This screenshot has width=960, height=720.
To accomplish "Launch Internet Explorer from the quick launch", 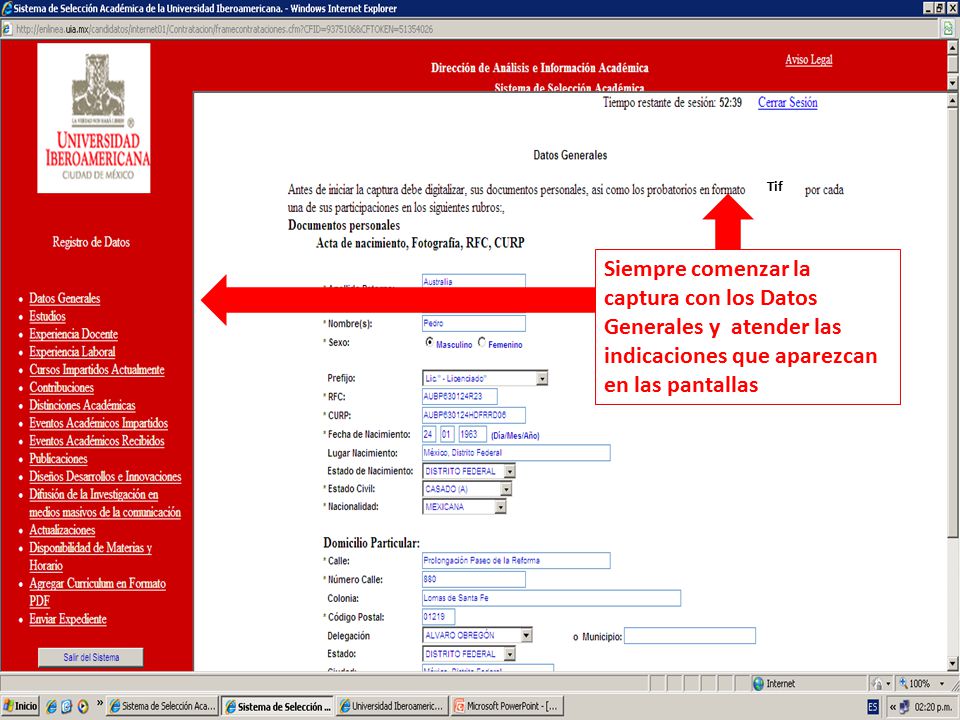I will (51, 706).
